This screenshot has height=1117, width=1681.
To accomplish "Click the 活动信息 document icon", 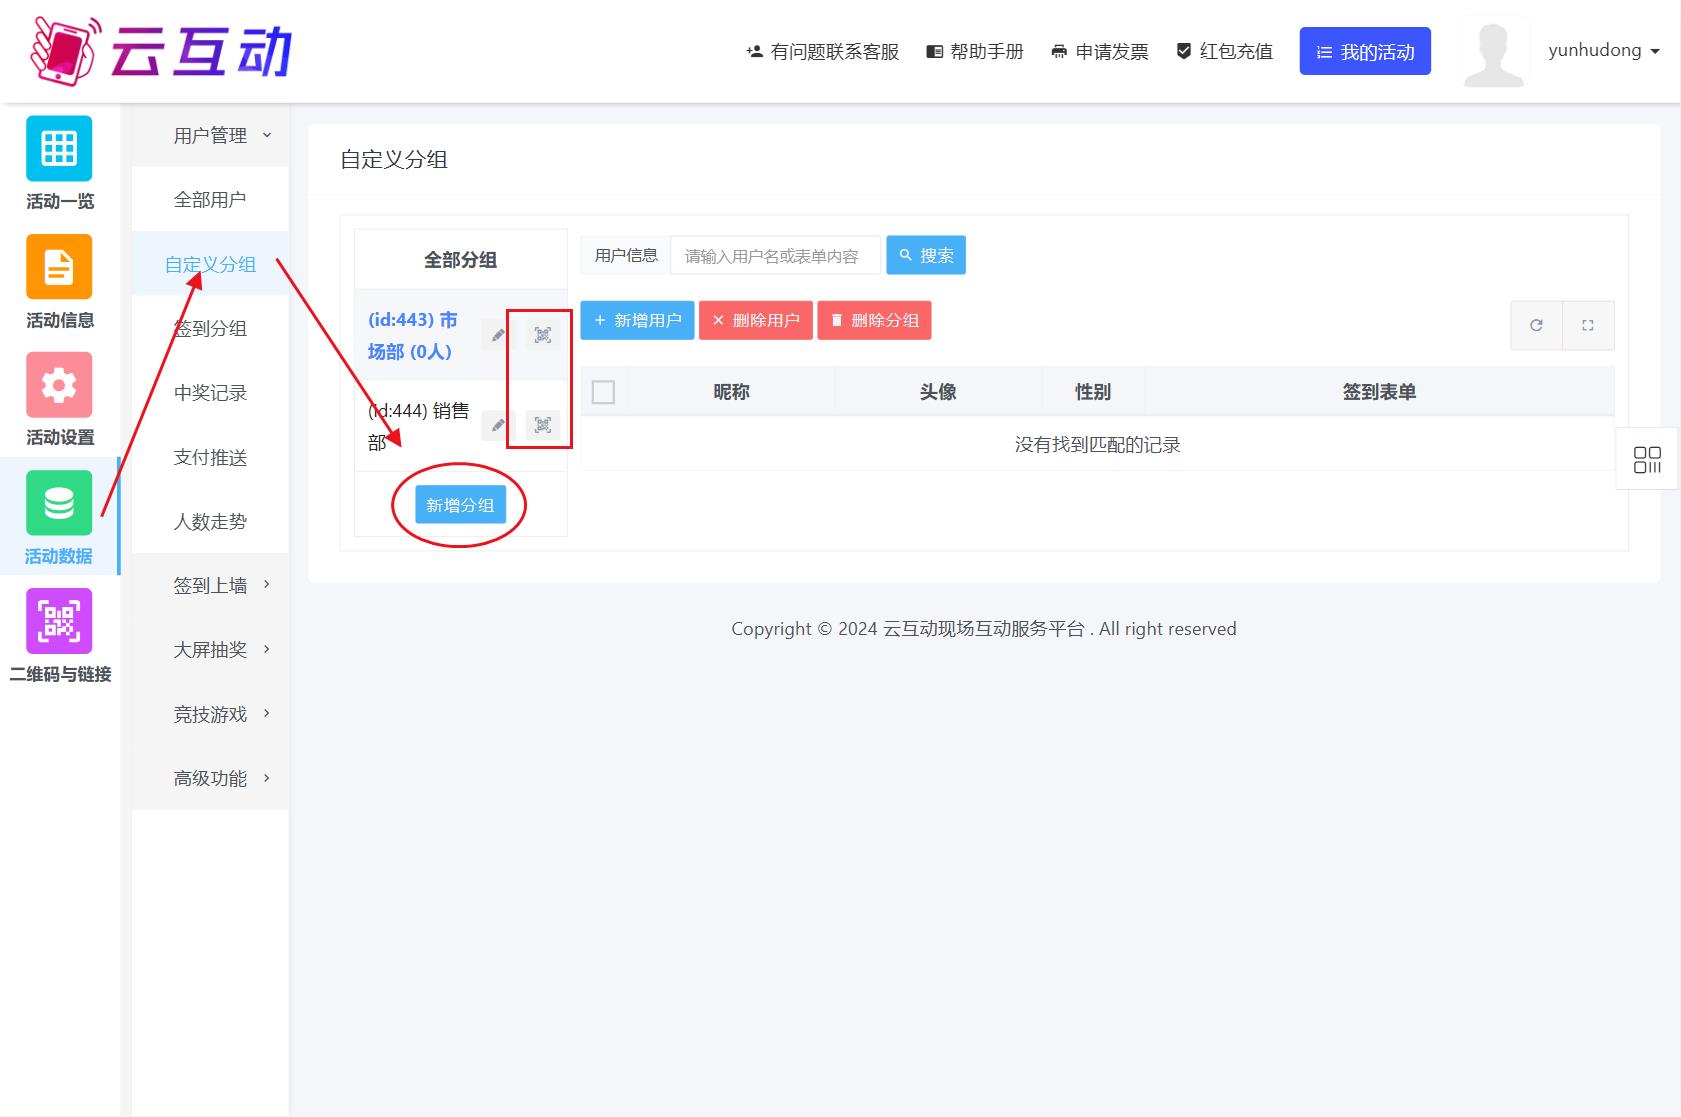I will coord(59,267).
